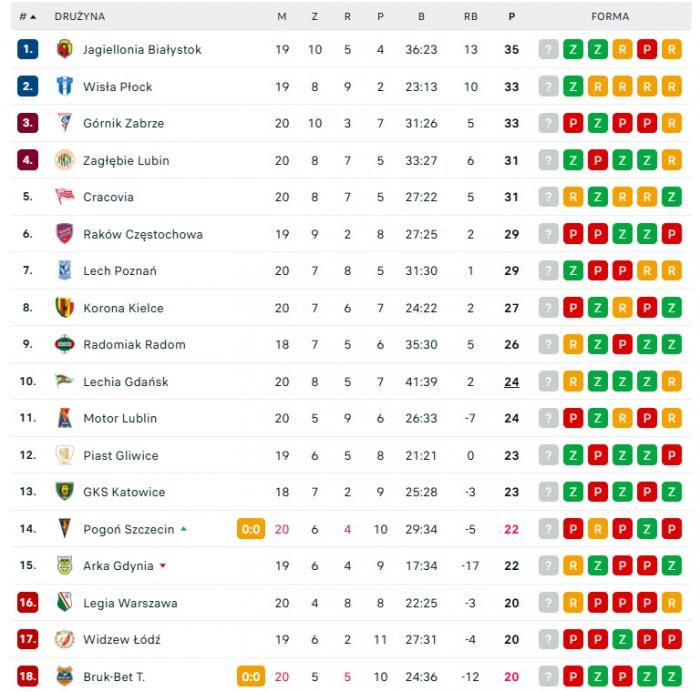Sort by the DRUŻYNA column header
Image resolution: width=700 pixels, height=692 pixels.
[x=80, y=17]
